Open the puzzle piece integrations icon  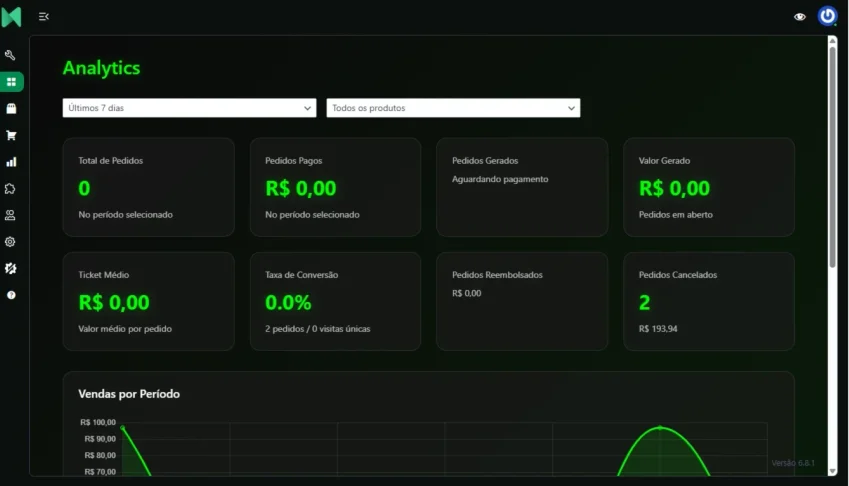10,188
